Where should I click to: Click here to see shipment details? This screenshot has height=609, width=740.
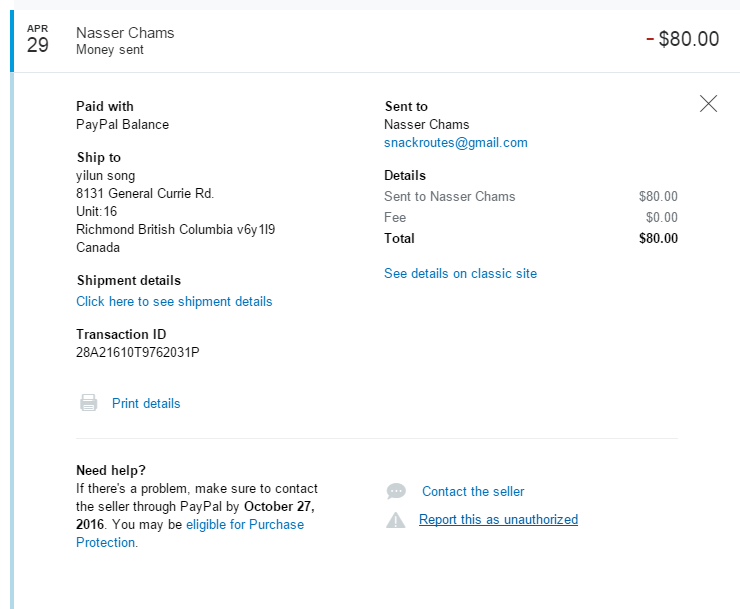[x=174, y=301]
